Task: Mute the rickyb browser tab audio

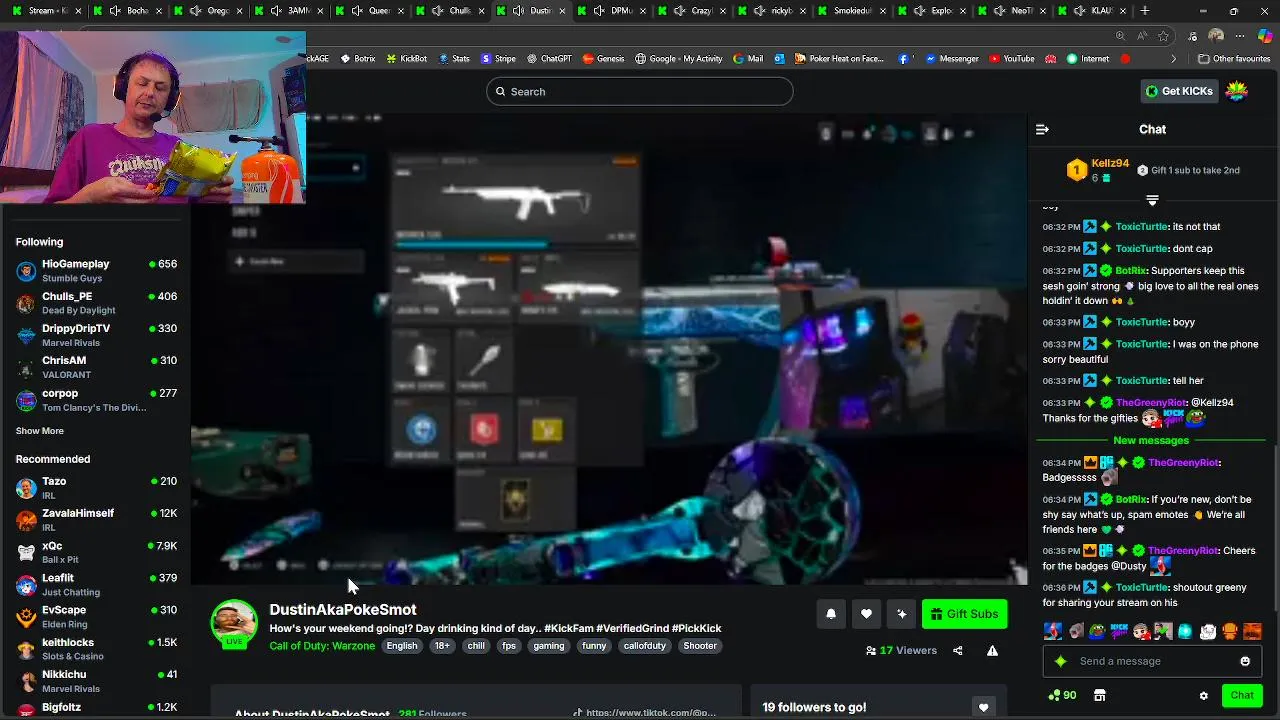Action: click(761, 11)
